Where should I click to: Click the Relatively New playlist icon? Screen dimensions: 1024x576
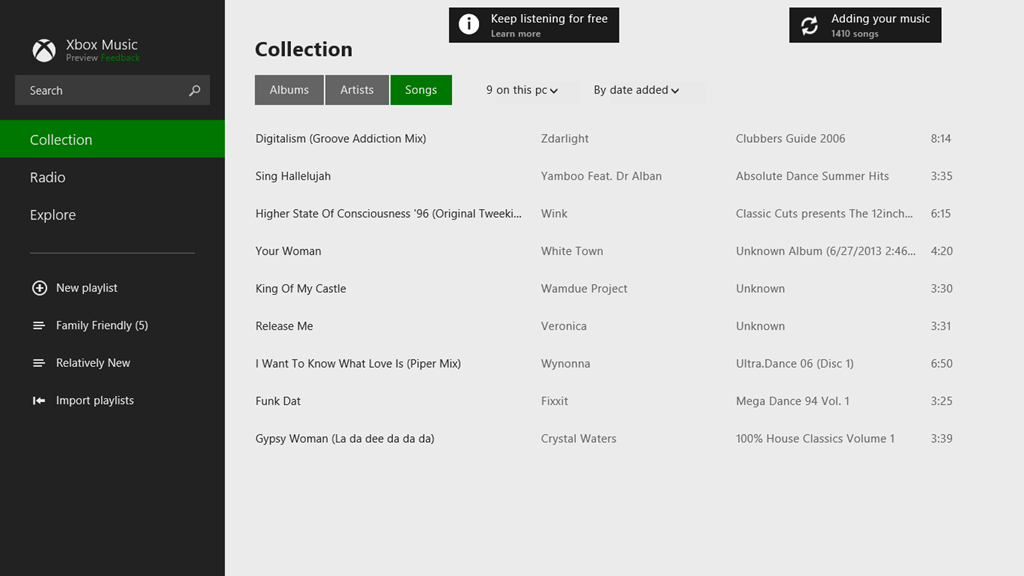pos(39,363)
